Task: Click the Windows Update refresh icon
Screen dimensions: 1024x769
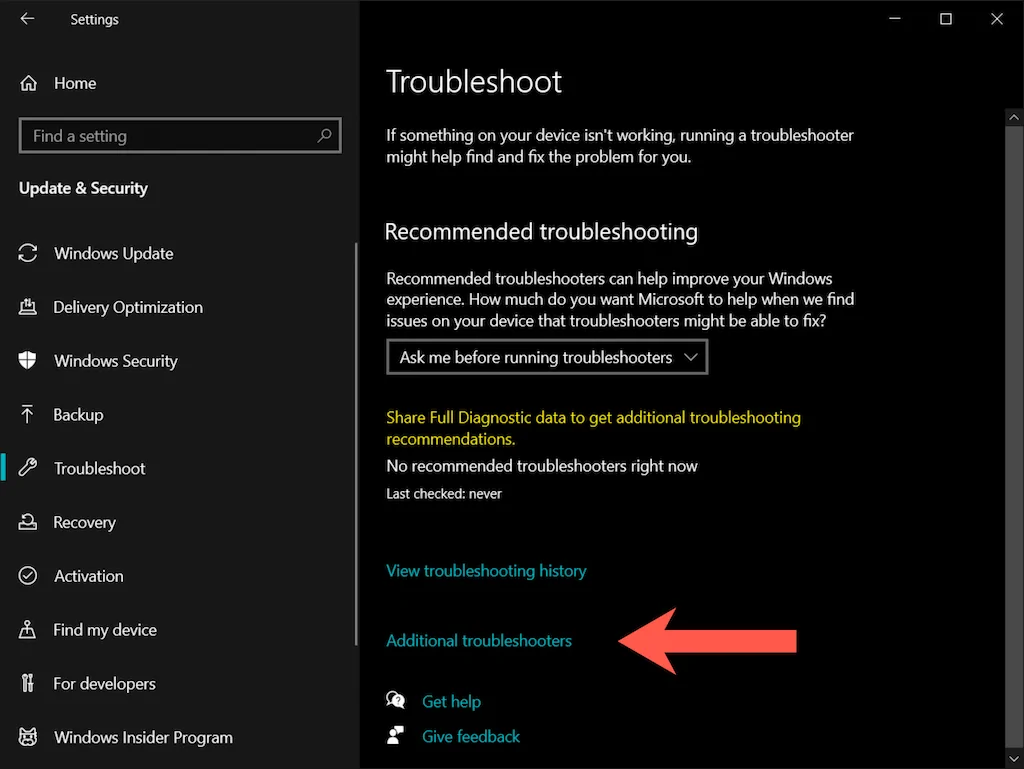Action: tap(28, 254)
